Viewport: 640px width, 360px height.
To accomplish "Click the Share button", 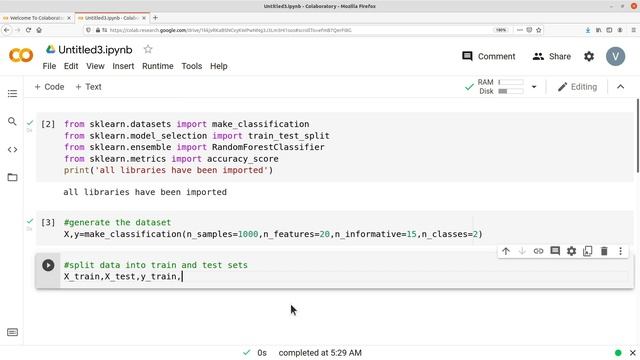I will (551, 56).
